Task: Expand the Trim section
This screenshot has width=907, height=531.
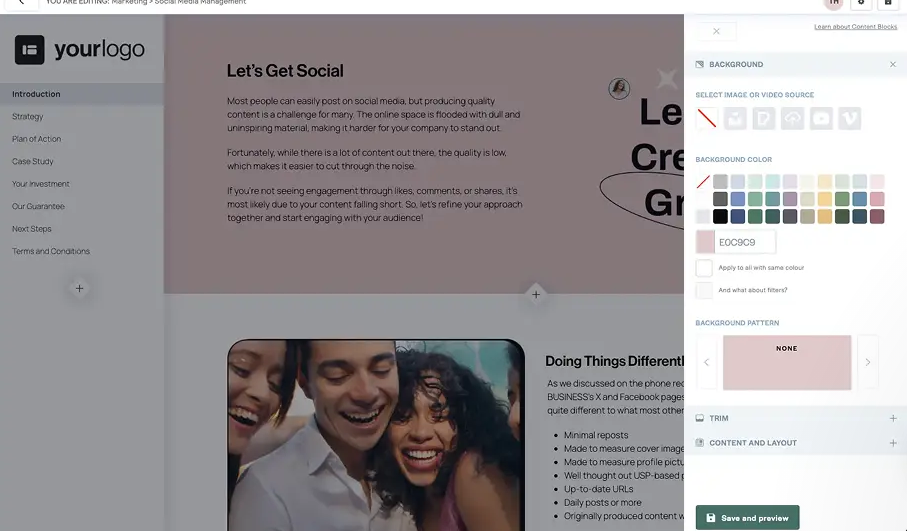Action: pyautogui.click(x=893, y=418)
